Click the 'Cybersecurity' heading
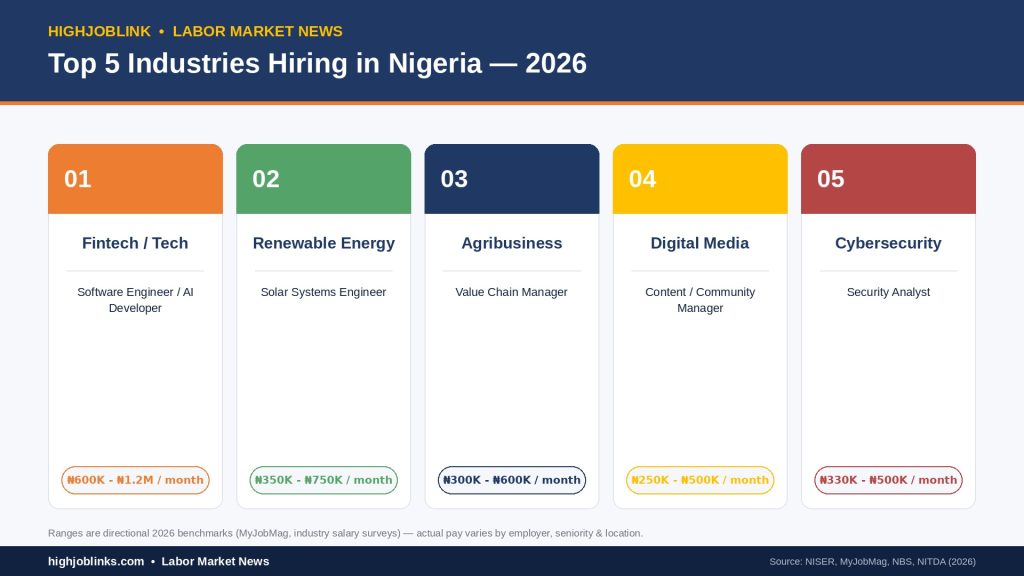1024x576 pixels. coord(888,243)
